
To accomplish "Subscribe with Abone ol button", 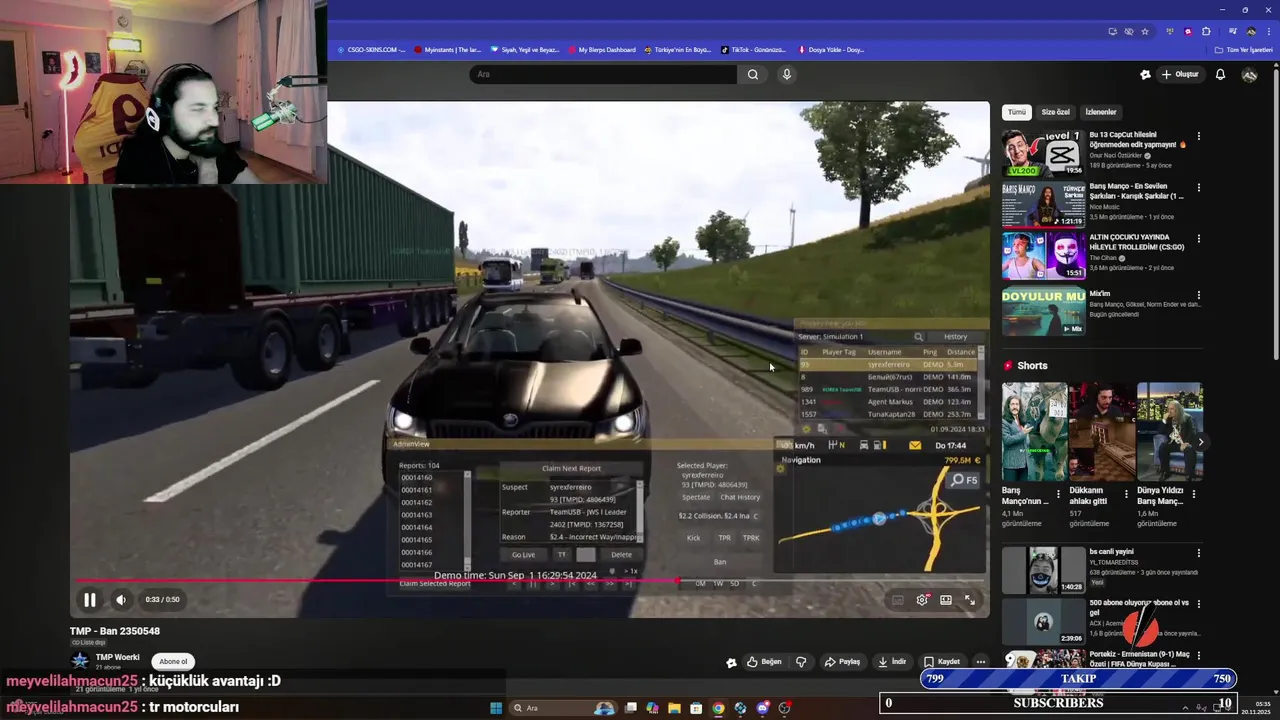I will point(173,661).
